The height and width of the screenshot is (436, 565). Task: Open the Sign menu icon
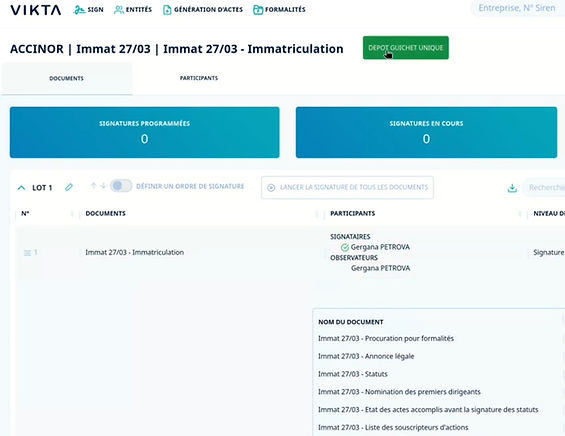(79, 10)
